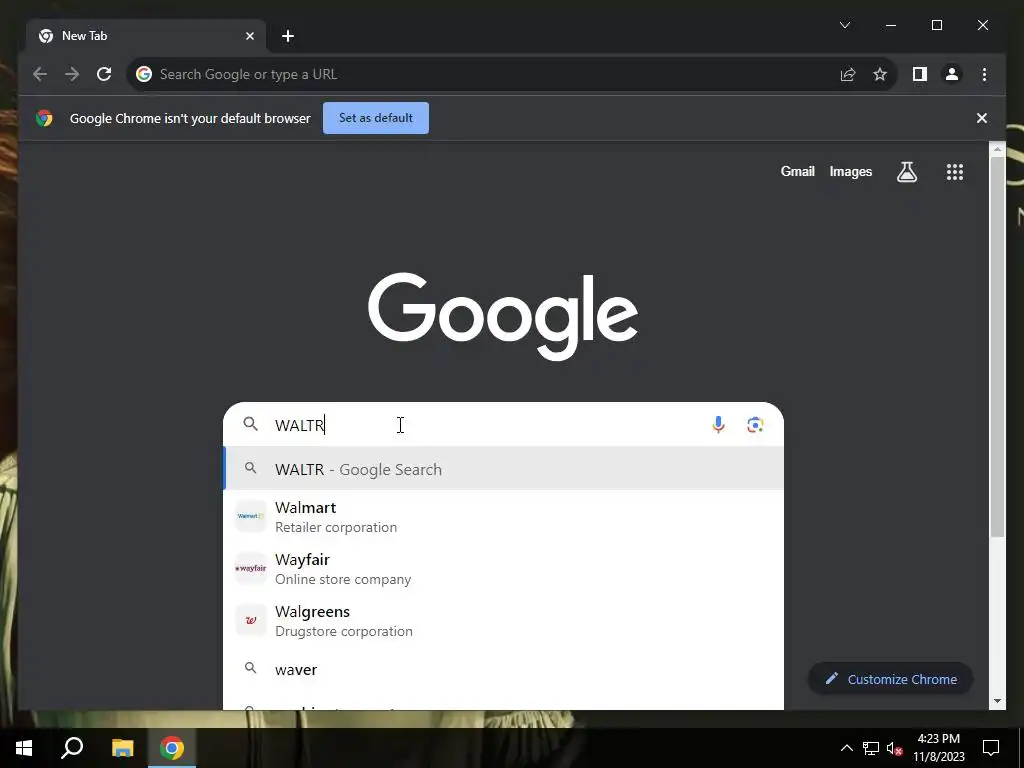Click the Chrome logo in the infobar
The height and width of the screenshot is (768, 1024).
tap(44, 118)
